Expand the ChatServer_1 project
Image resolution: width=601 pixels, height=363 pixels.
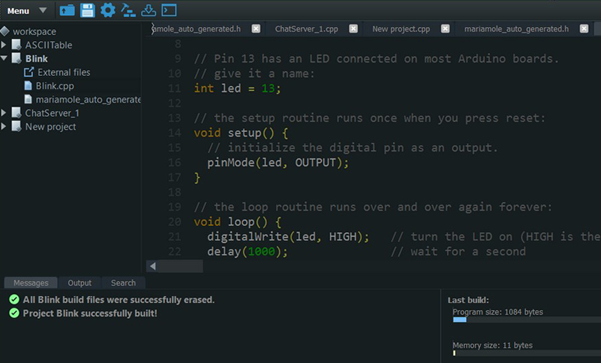[3, 113]
